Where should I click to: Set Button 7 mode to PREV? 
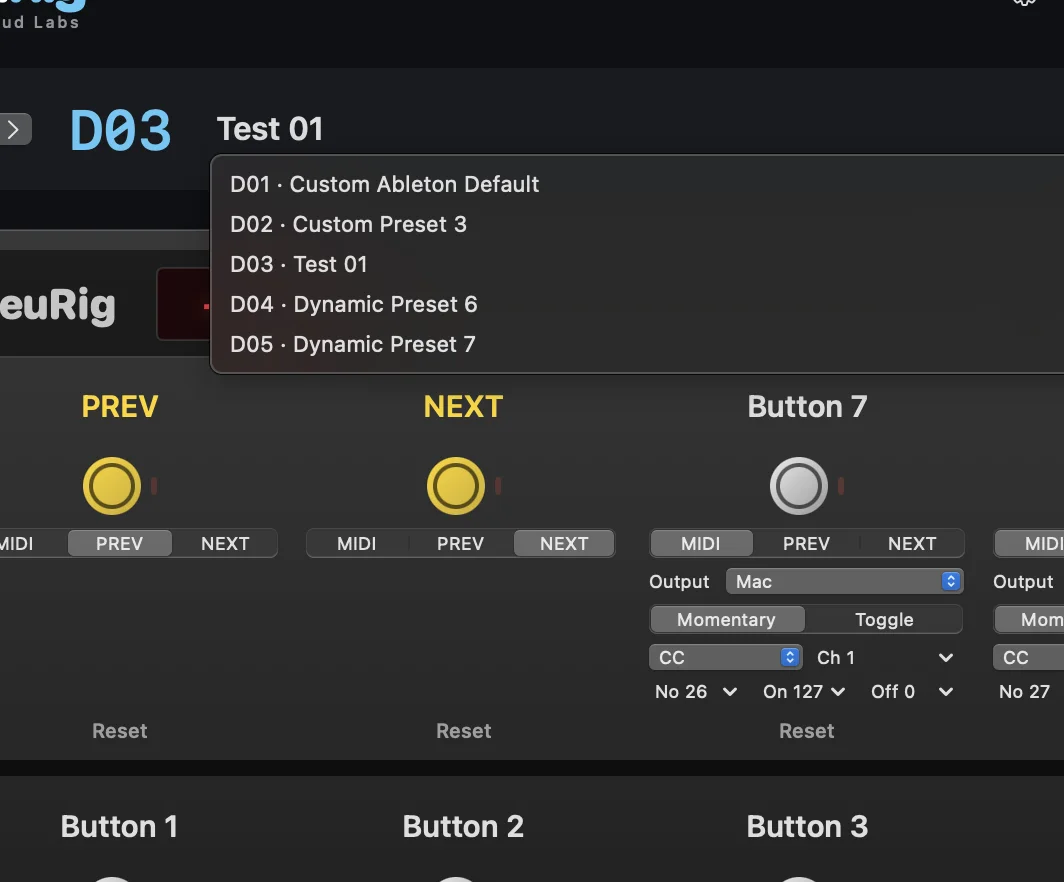(806, 543)
